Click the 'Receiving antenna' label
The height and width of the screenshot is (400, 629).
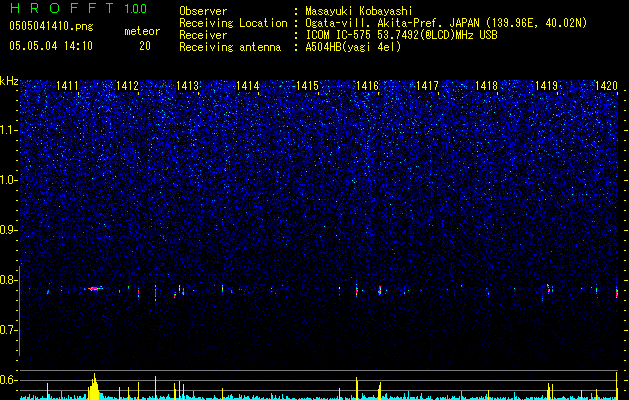coord(230,47)
